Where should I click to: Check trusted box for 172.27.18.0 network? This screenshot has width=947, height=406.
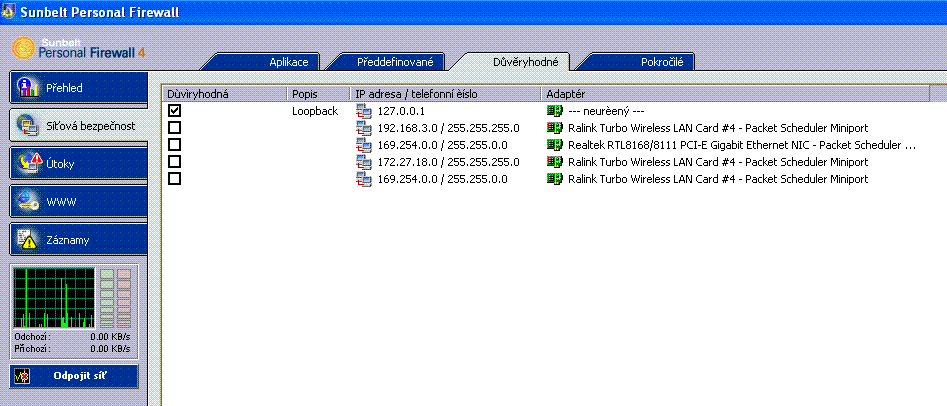[x=174, y=161]
